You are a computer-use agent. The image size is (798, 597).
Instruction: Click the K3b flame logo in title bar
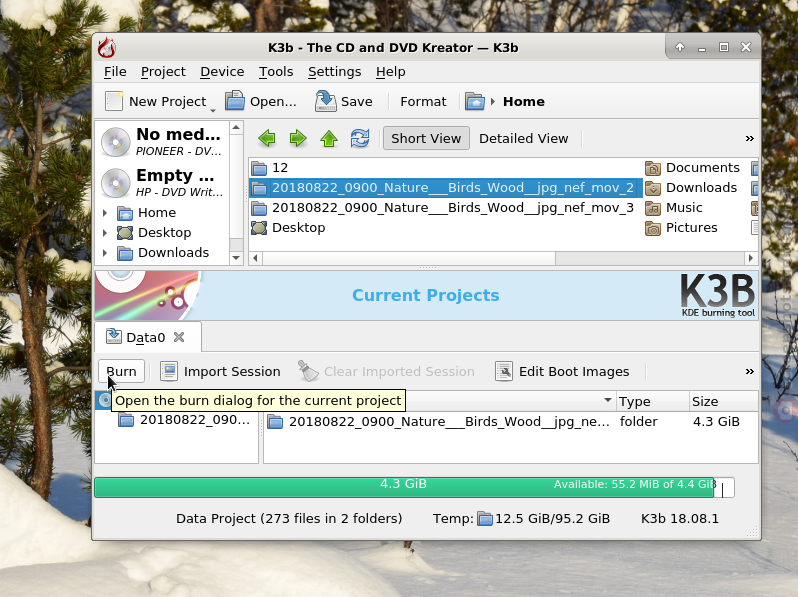pyautogui.click(x=107, y=47)
